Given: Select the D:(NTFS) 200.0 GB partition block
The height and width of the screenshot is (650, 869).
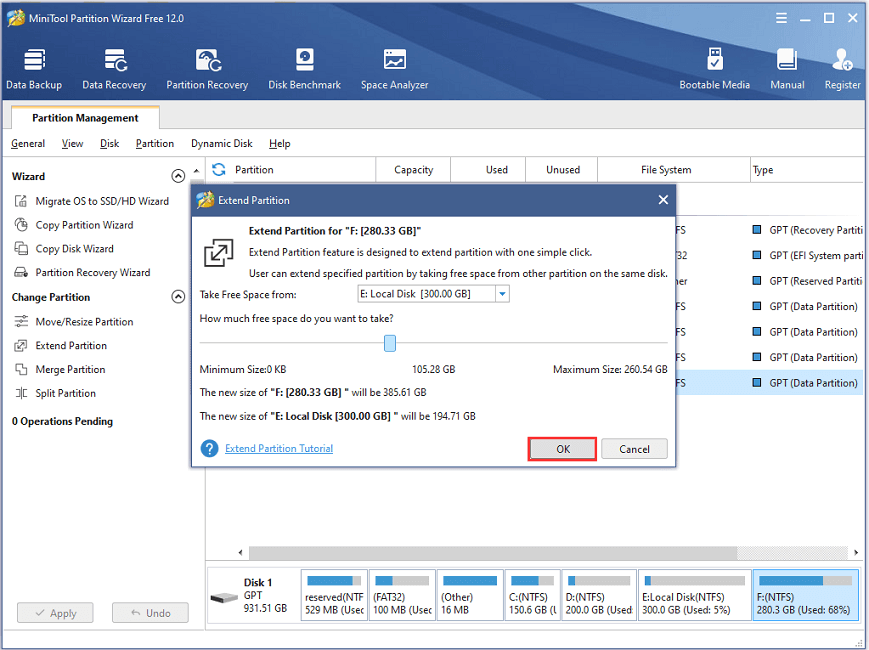Looking at the screenshot, I should [x=599, y=596].
